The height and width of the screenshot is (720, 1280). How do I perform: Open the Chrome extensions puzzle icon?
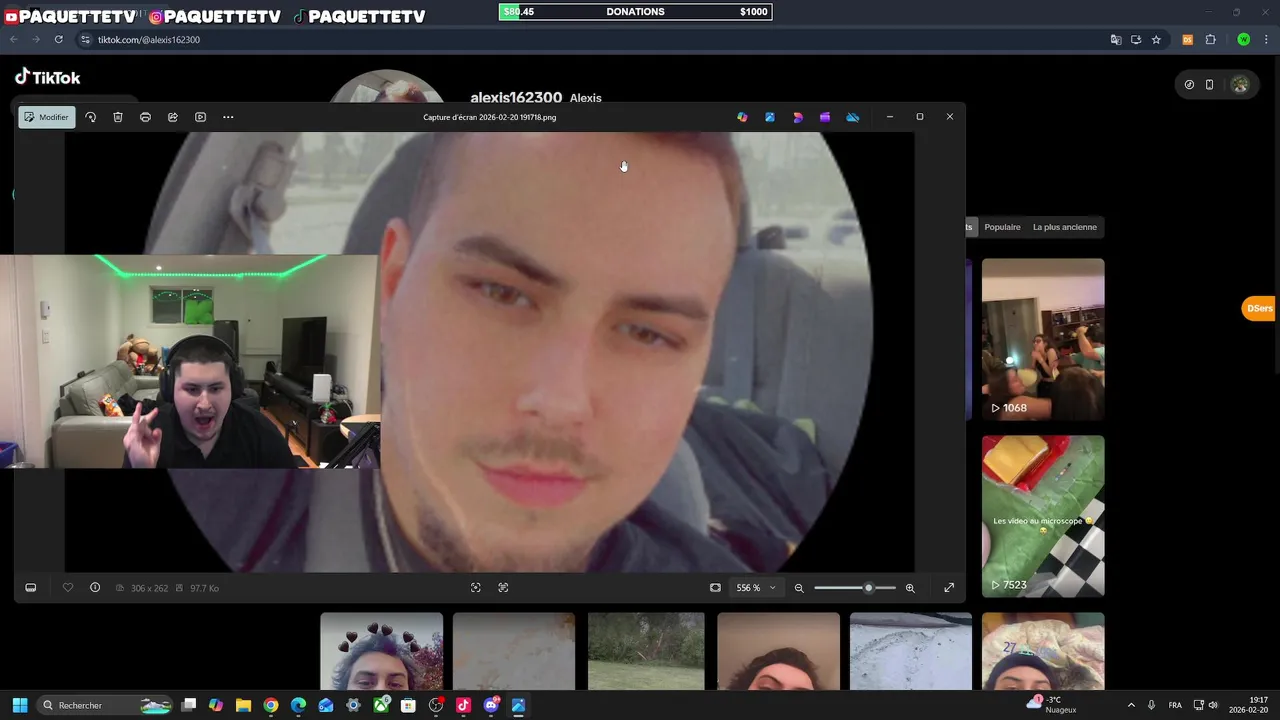click(x=1211, y=39)
